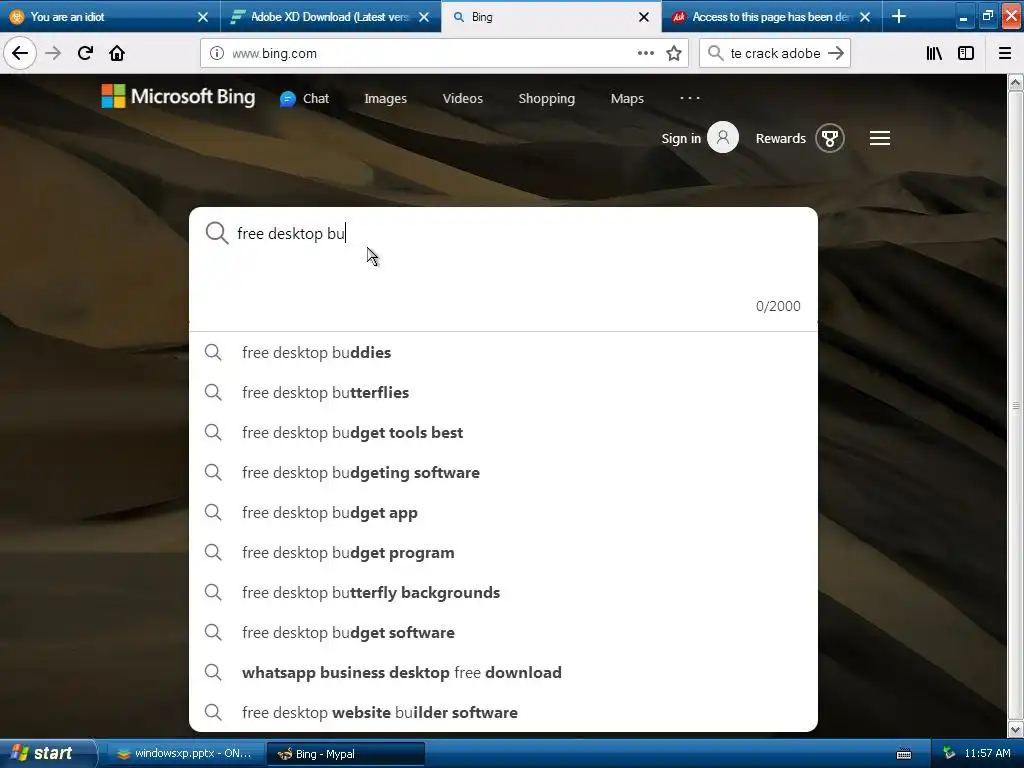Choose suggestion 'free desktop buddies'
Viewport: 1024px width, 768px height.
(x=503, y=353)
